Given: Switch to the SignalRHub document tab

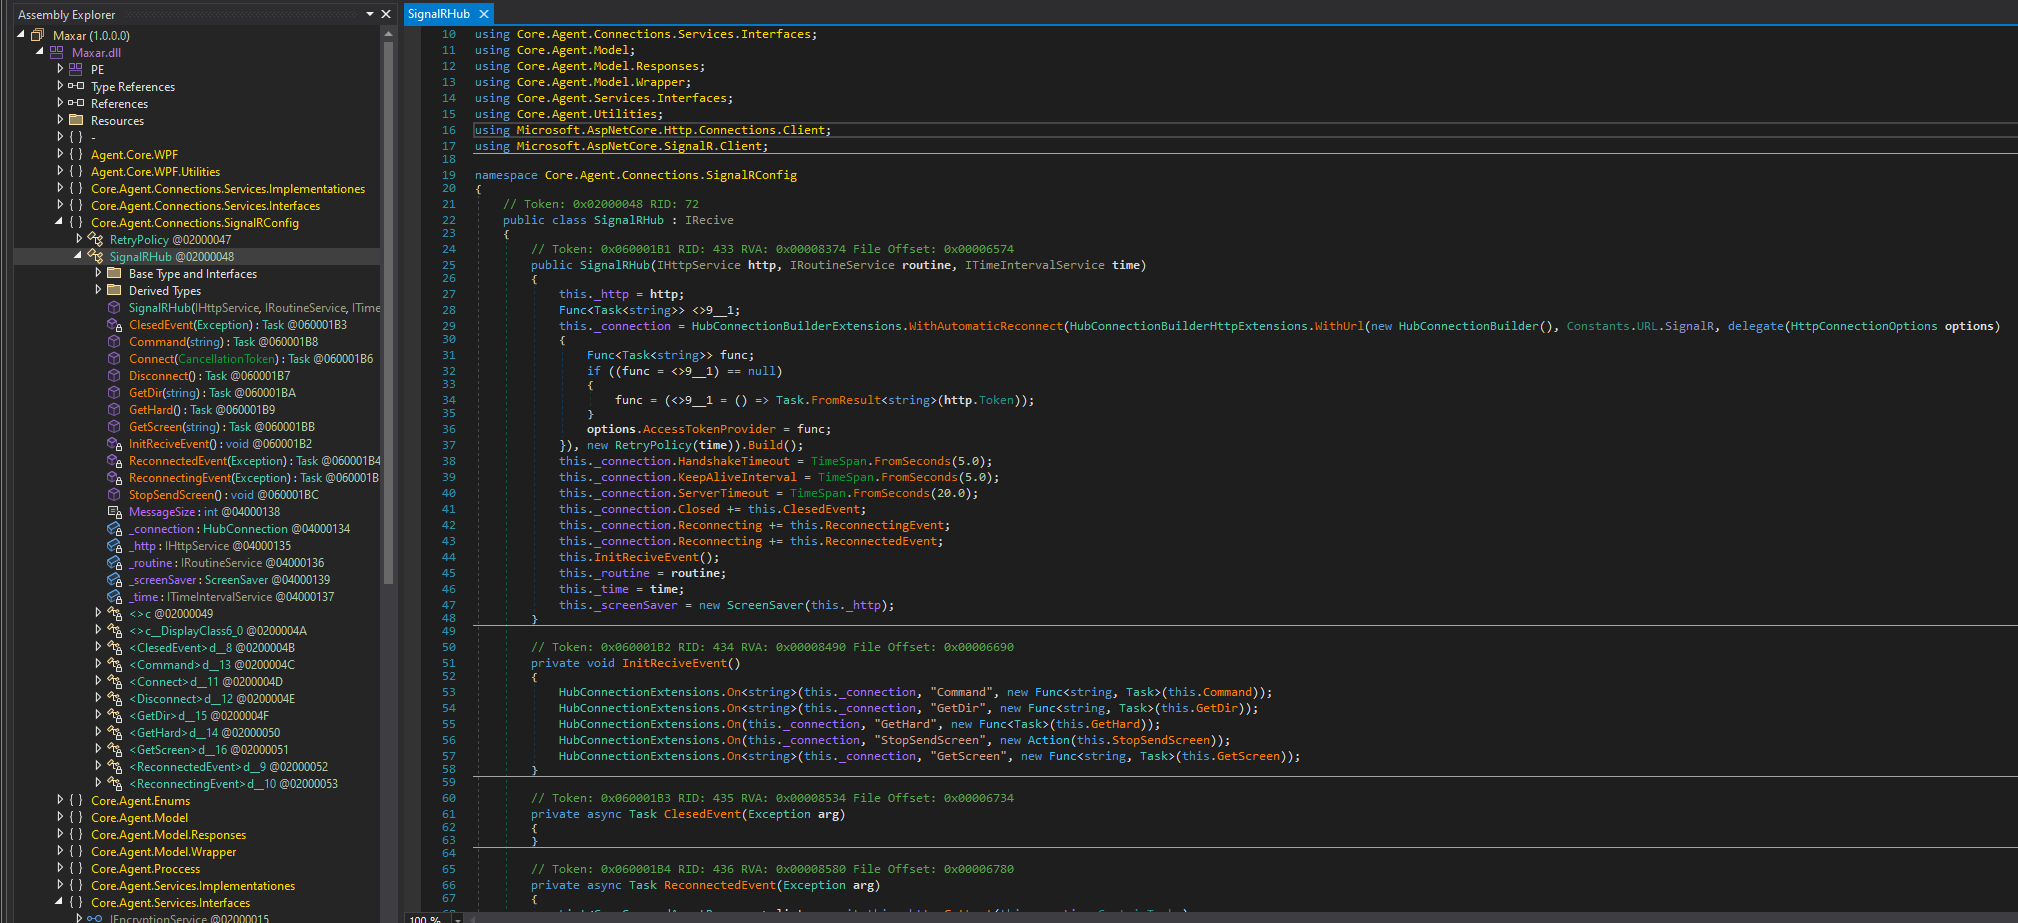Looking at the screenshot, I should point(438,14).
